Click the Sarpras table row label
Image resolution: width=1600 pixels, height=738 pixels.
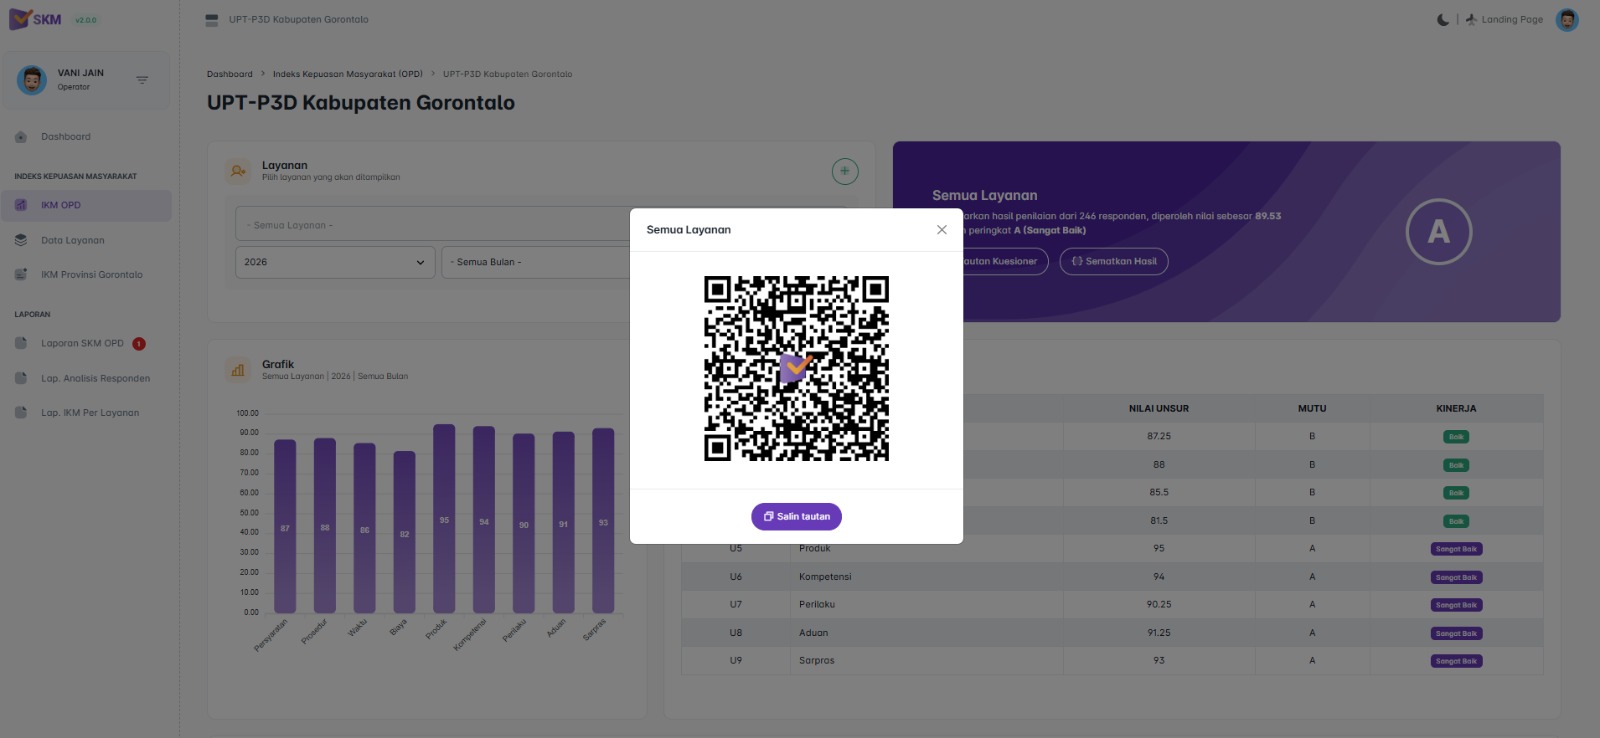(x=817, y=661)
